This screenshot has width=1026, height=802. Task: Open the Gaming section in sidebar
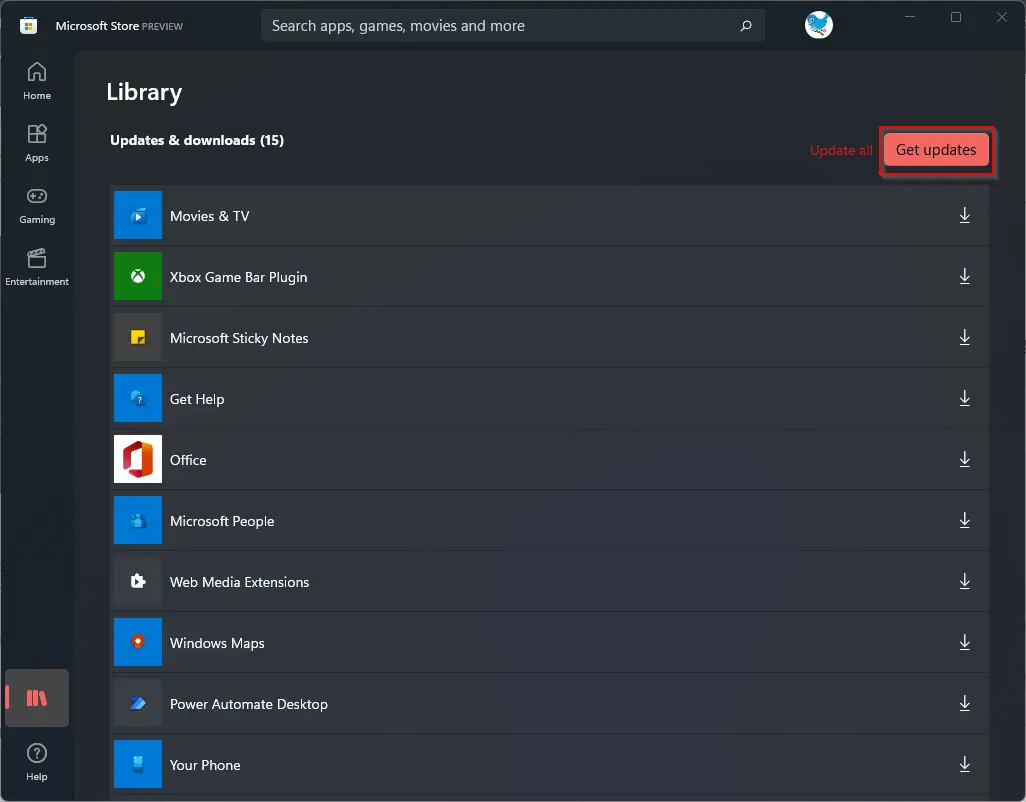[37, 205]
